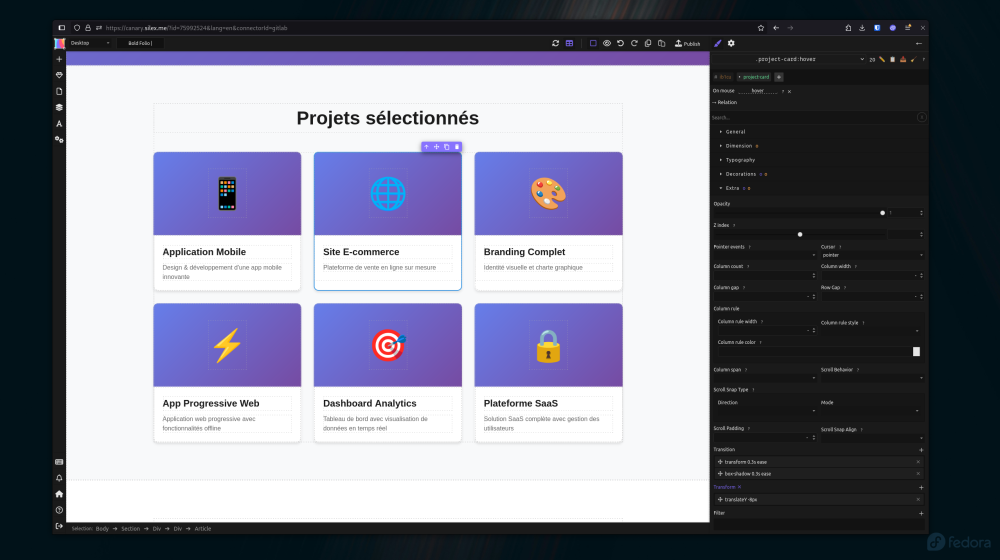The height and width of the screenshot is (560, 1000).
Task: Select Section in the bottom breadcrumb
Action: [x=130, y=528]
